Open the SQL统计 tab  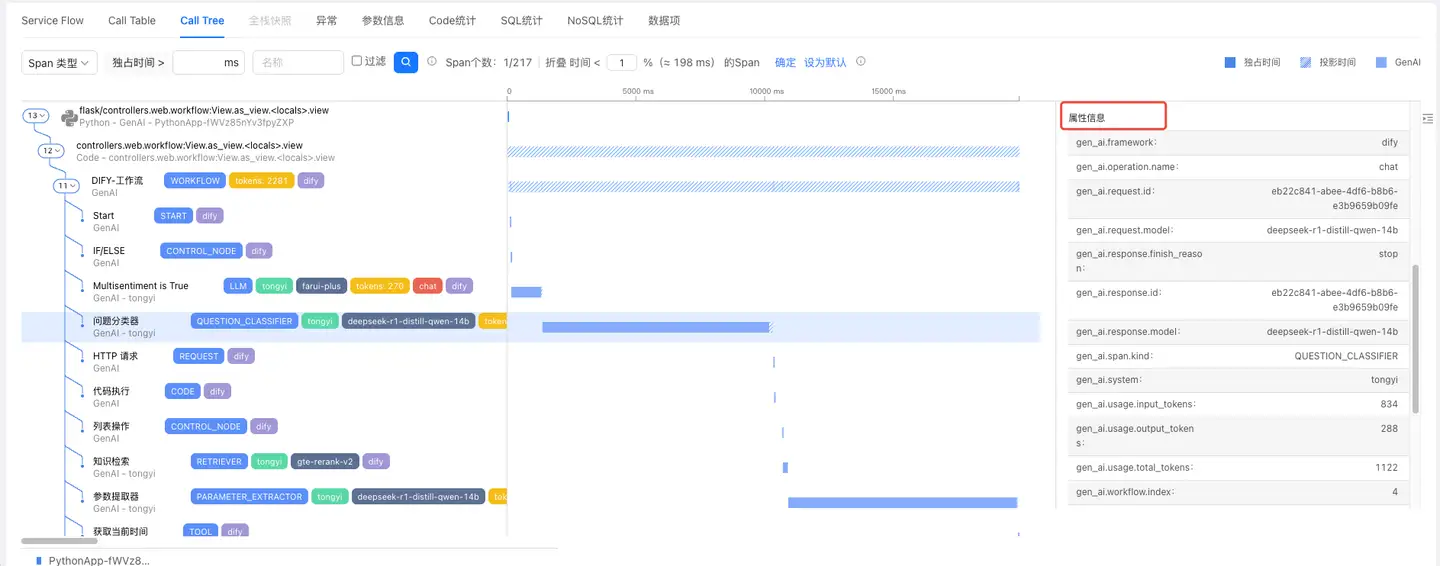521,20
